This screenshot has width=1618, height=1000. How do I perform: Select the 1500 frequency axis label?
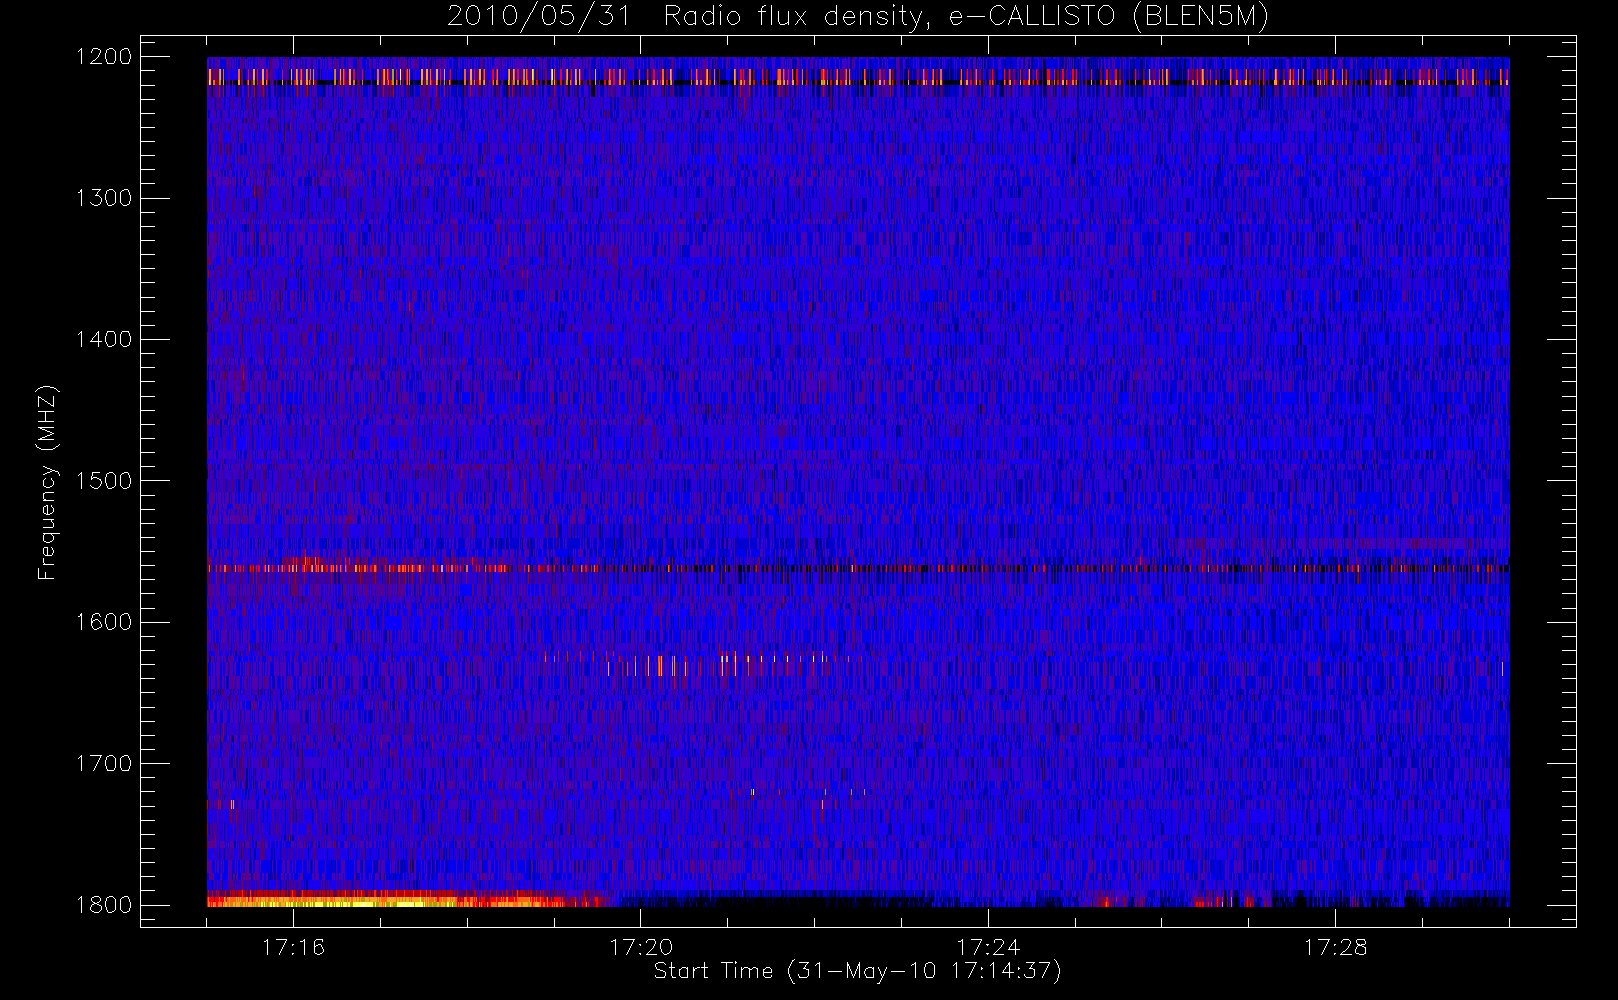(x=104, y=481)
